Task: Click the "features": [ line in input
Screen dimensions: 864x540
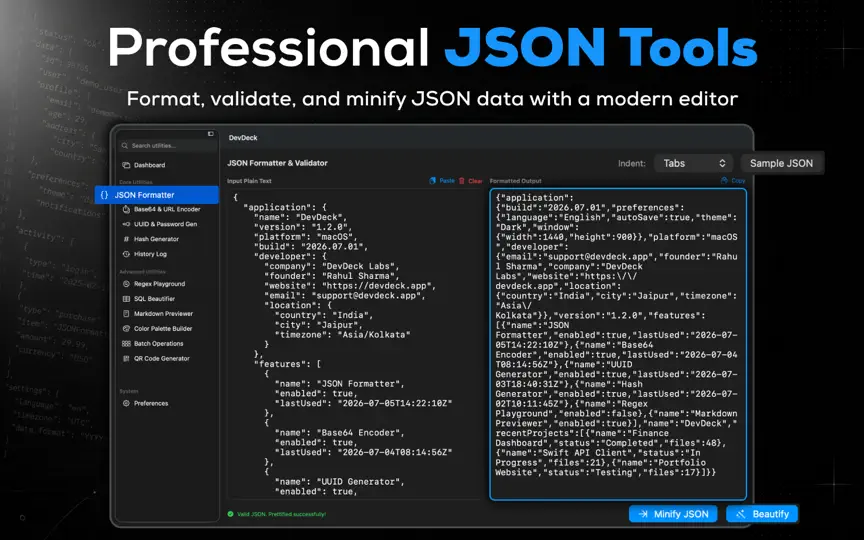Action: (287, 364)
